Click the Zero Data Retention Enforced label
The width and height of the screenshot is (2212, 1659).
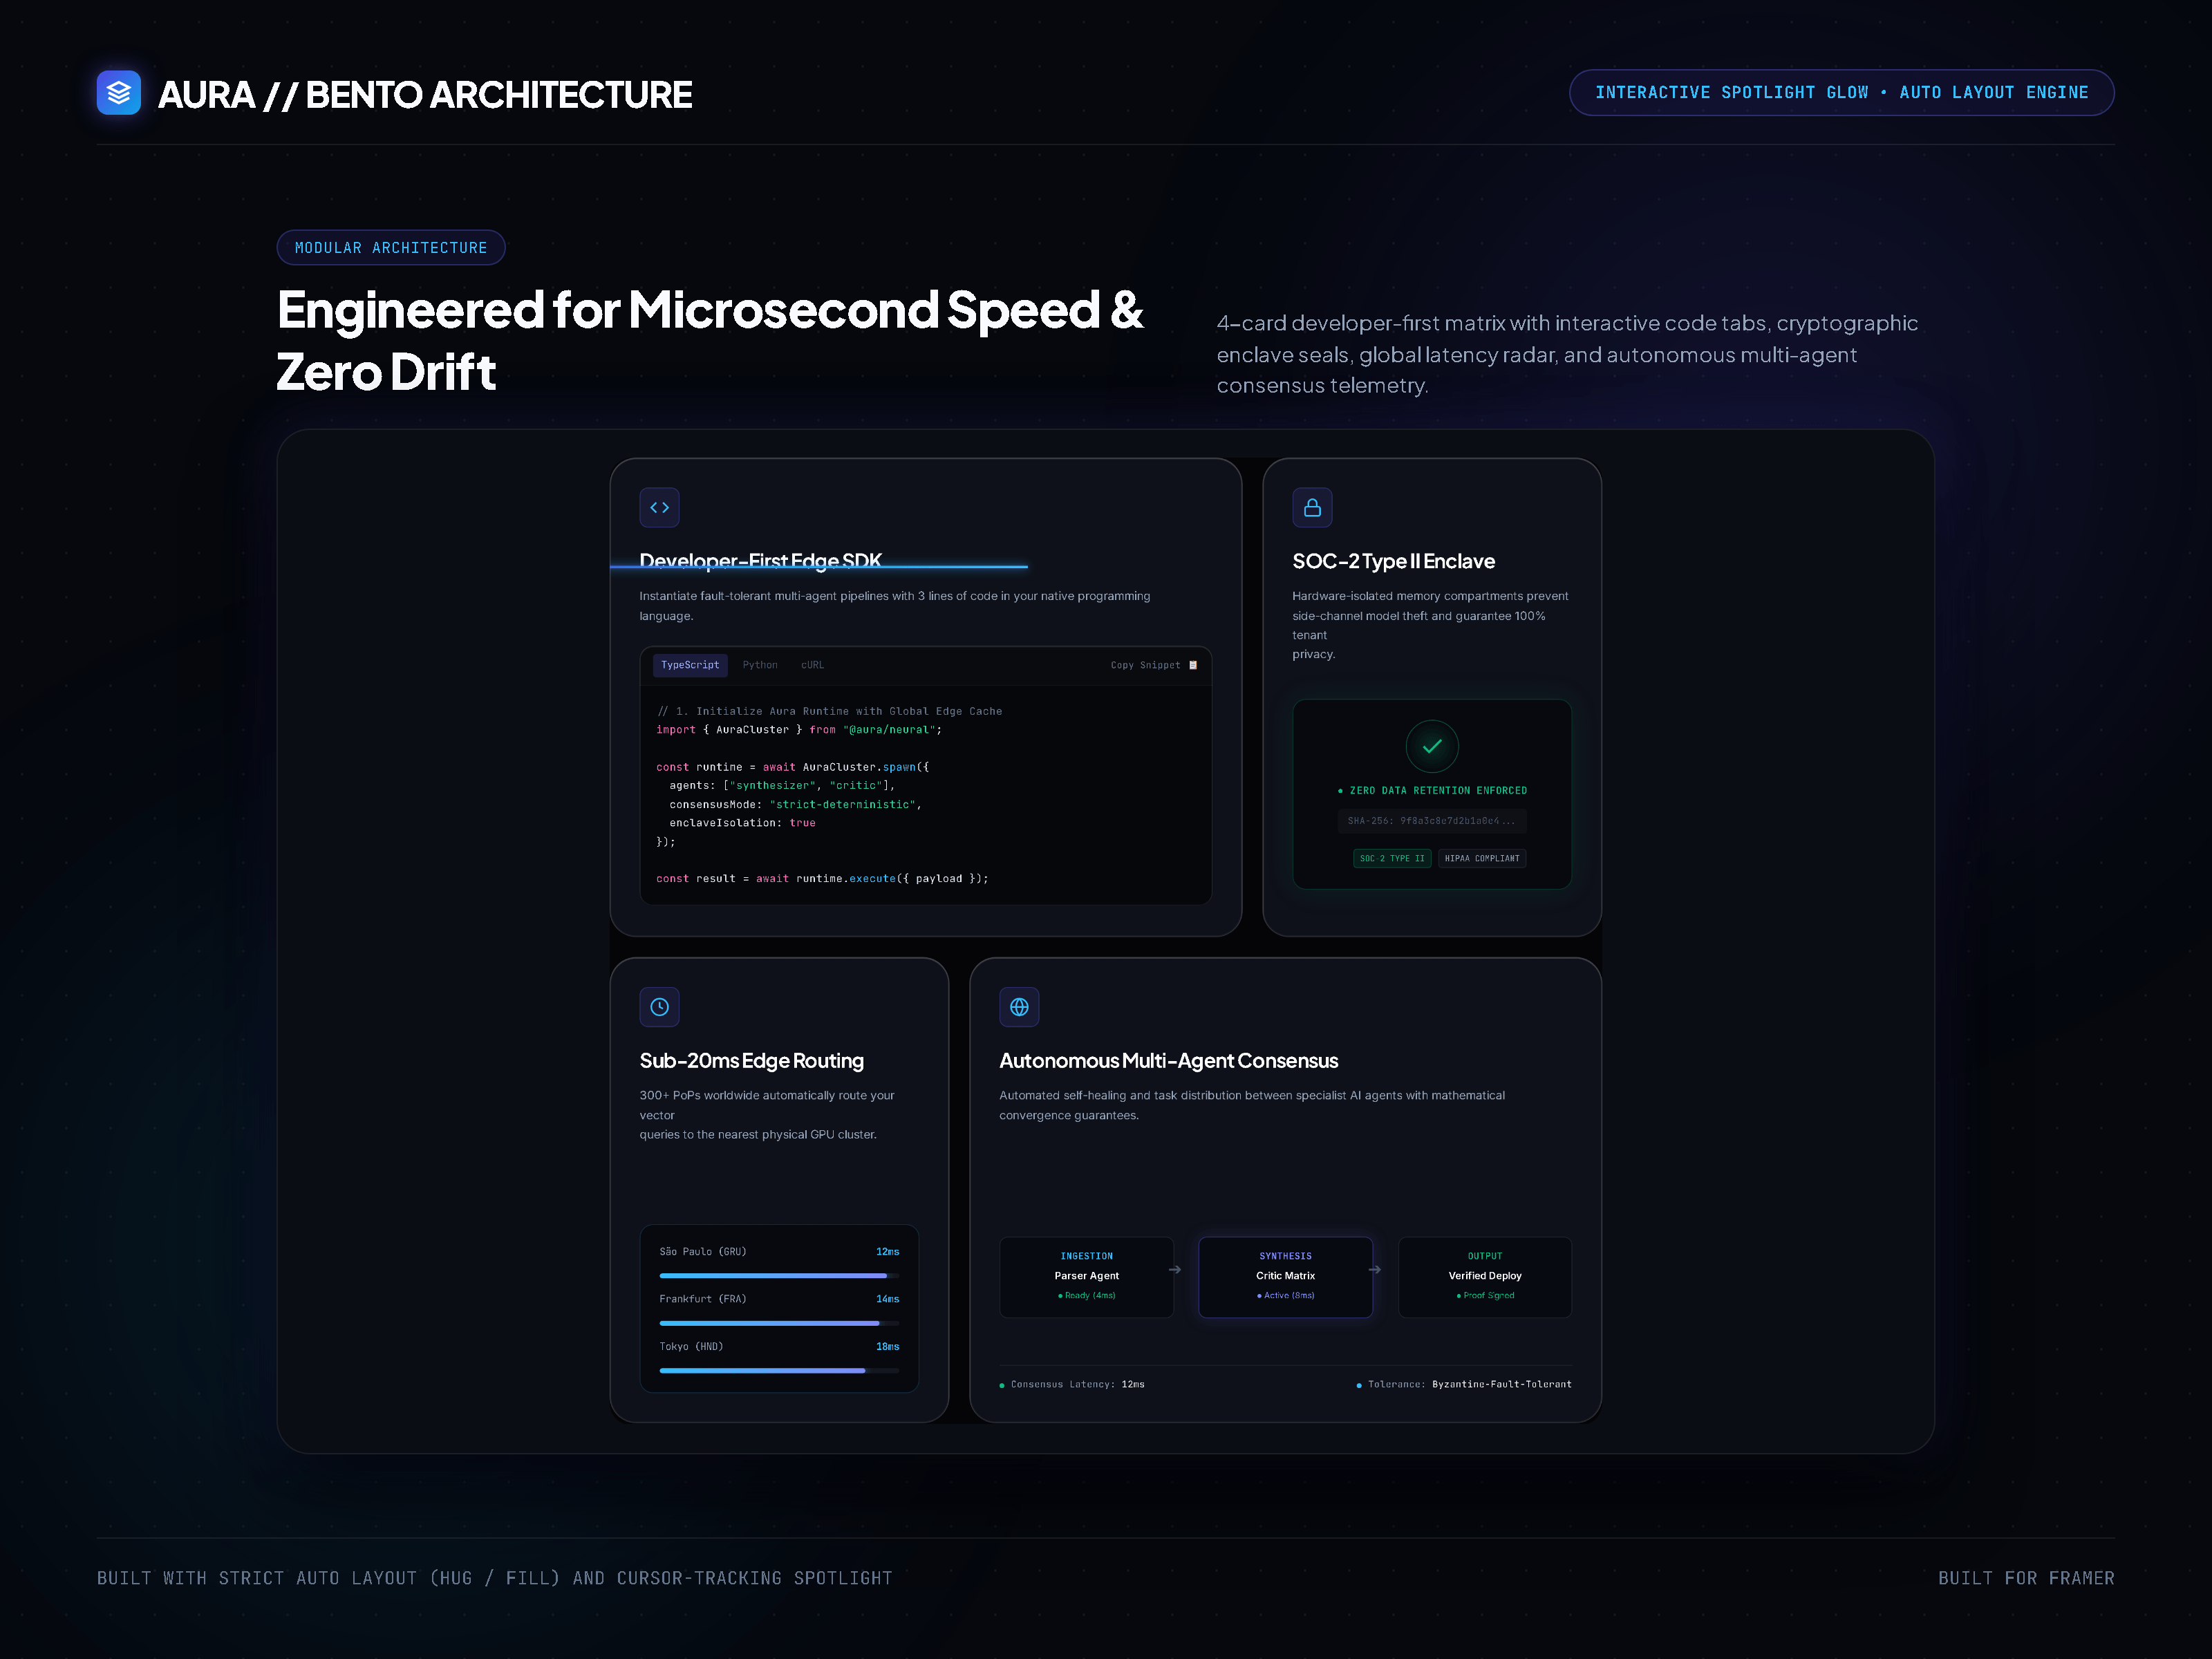(1433, 791)
